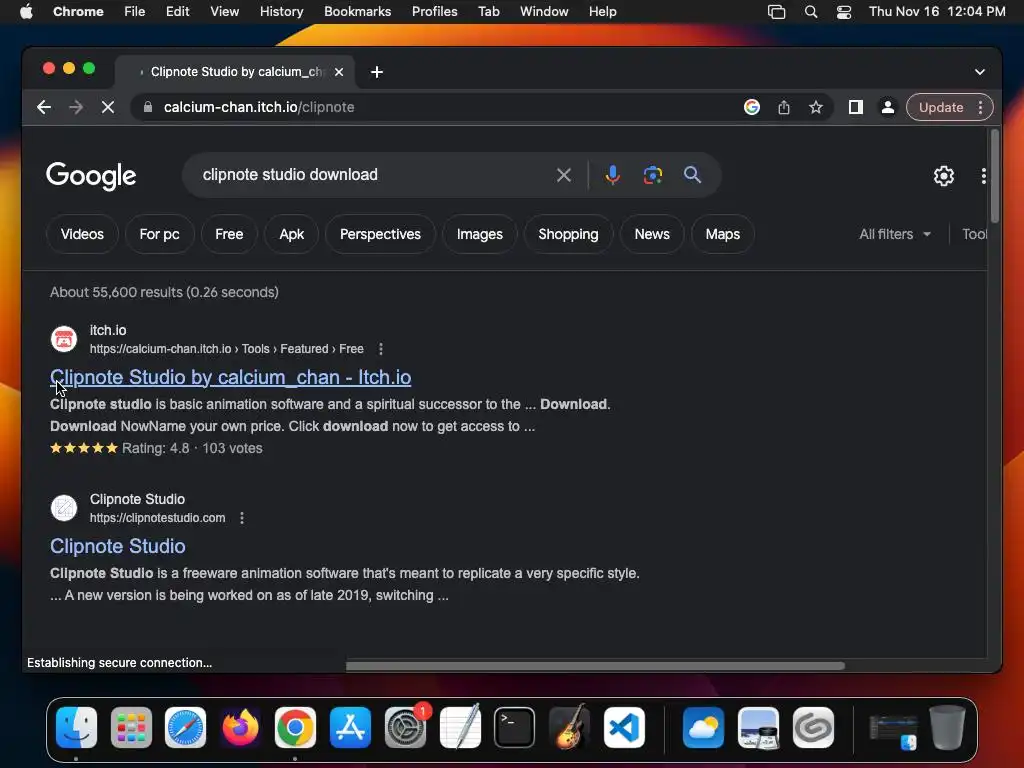Click the horizontal scrollbar

595,666
